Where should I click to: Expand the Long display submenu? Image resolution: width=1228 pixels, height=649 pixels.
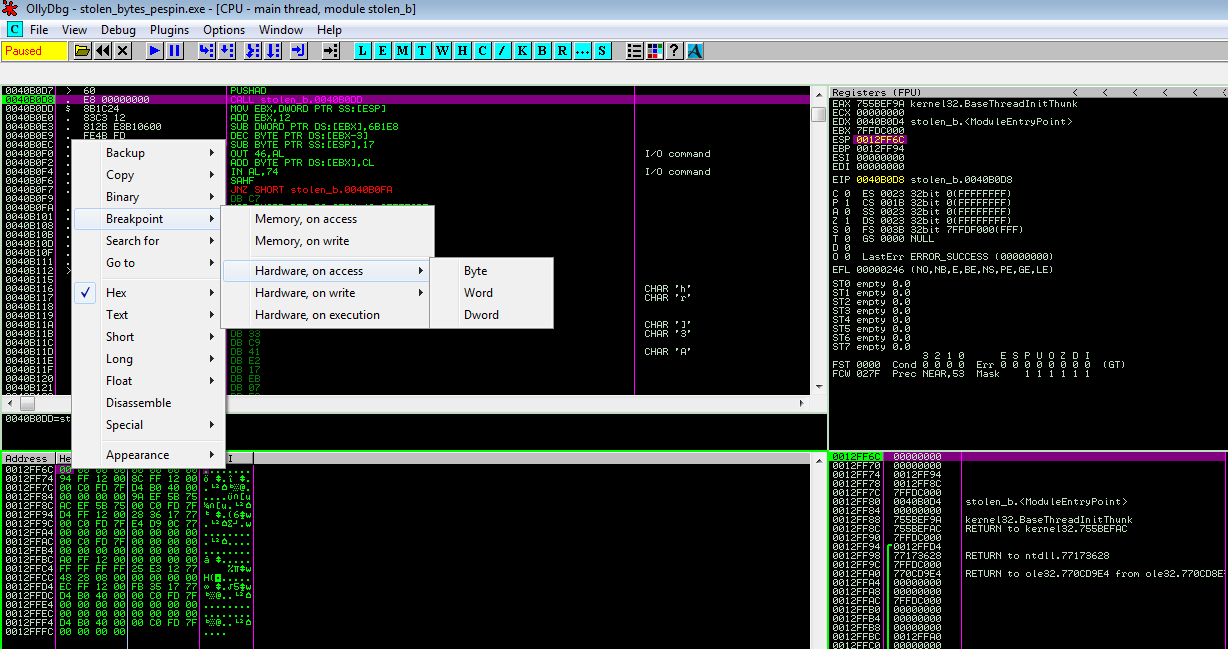148,359
